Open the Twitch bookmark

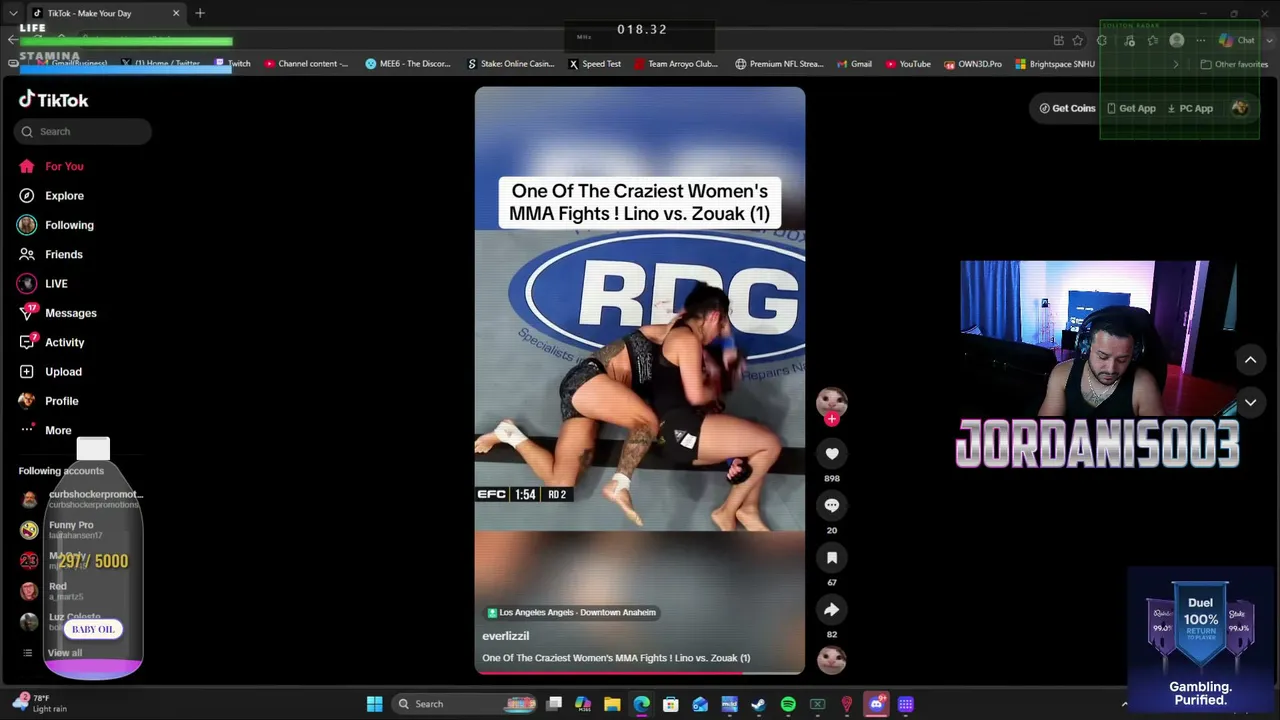(x=233, y=64)
